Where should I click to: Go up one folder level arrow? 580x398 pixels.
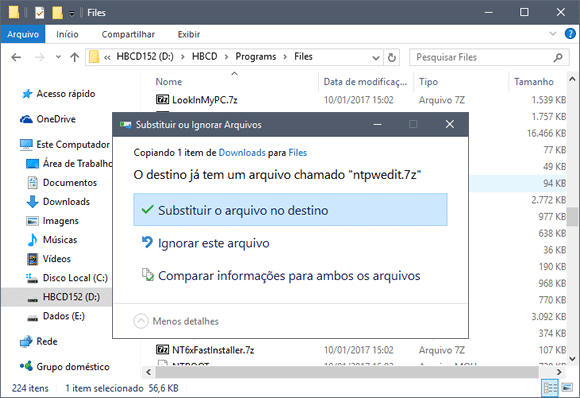pyautogui.click(x=75, y=57)
